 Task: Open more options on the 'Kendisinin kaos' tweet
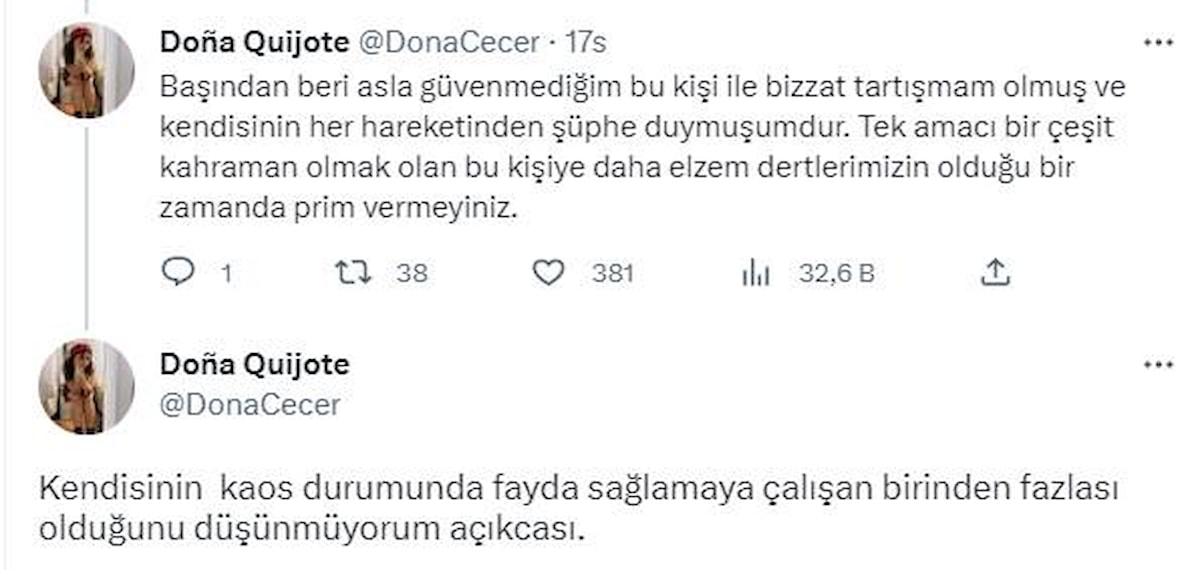tap(1158, 365)
